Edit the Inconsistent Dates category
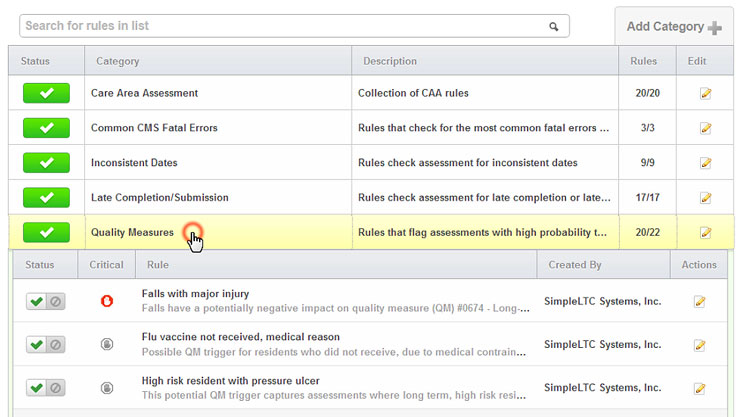This screenshot has height=417, width=741. [706, 163]
